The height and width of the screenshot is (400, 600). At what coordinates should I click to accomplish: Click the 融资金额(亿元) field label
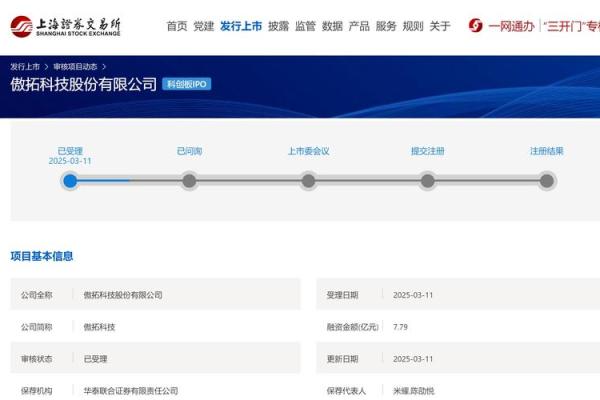pyautogui.click(x=352, y=327)
